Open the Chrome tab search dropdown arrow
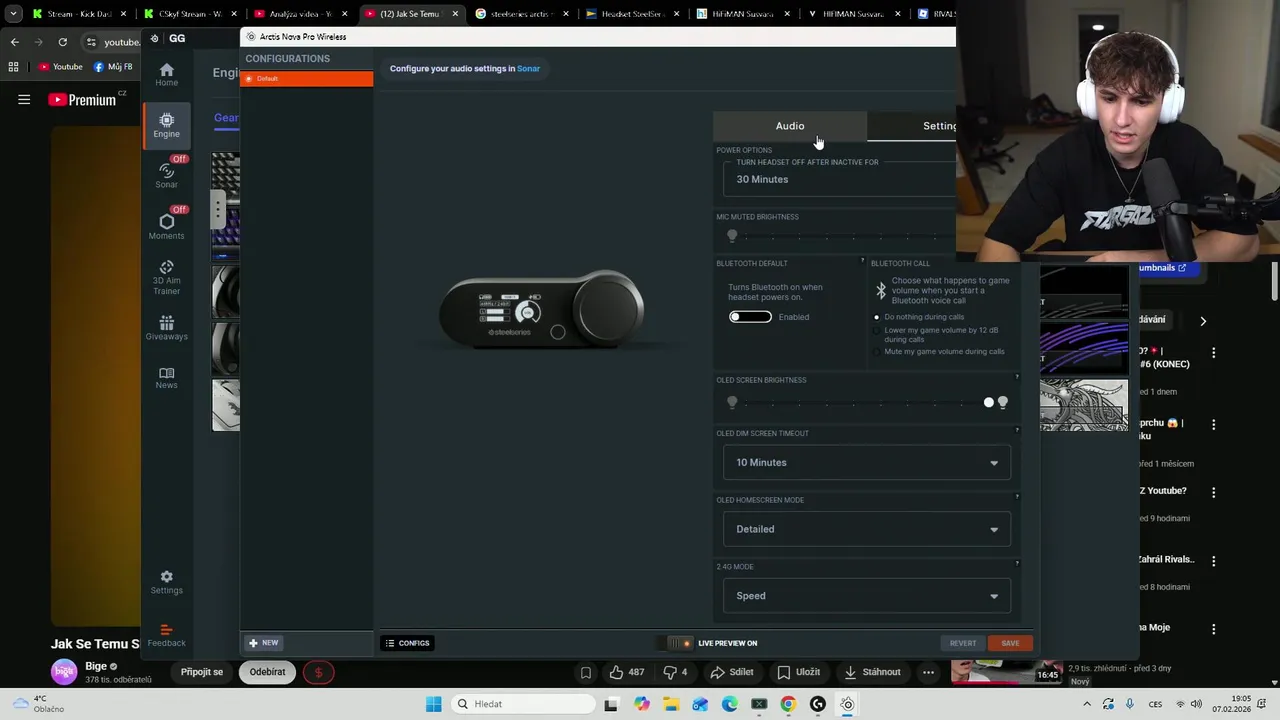The height and width of the screenshot is (720, 1280). [13, 14]
